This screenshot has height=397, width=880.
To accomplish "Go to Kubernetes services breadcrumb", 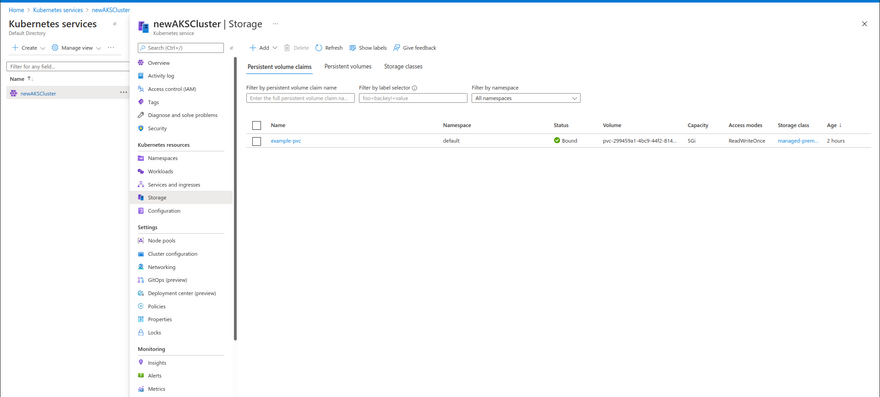I will click(x=58, y=10).
